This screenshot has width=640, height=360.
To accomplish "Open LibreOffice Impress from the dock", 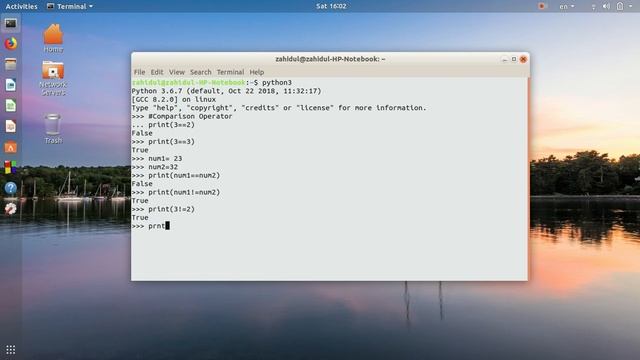I will click(x=11, y=126).
